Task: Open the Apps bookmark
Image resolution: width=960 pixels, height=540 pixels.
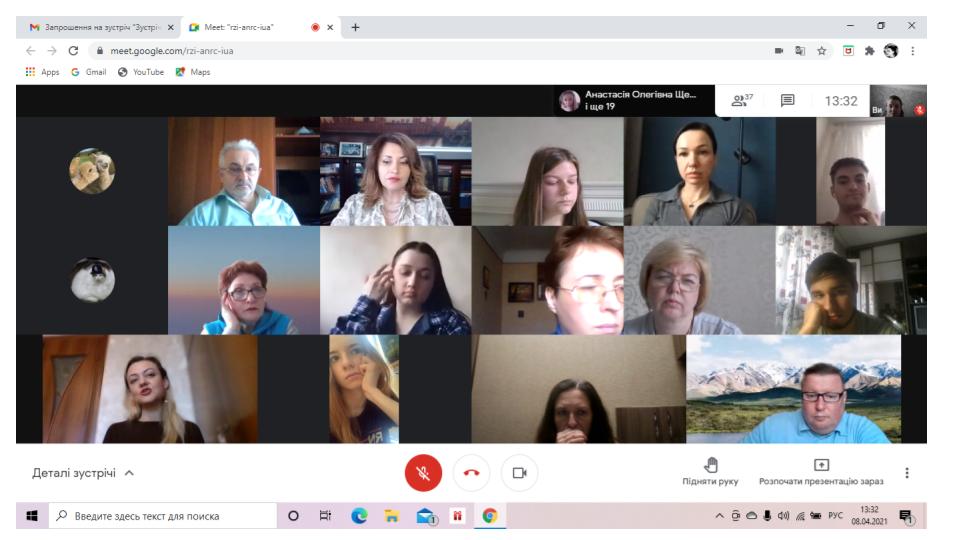Action: pyautogui.click(x=42, y=72)
